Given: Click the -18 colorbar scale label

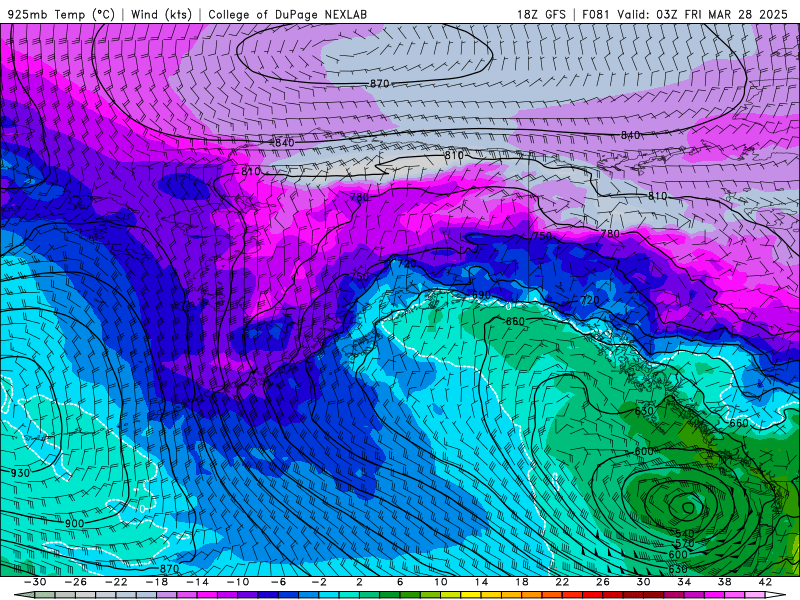Looking at the screenshot, I should [x=157, y=582].
